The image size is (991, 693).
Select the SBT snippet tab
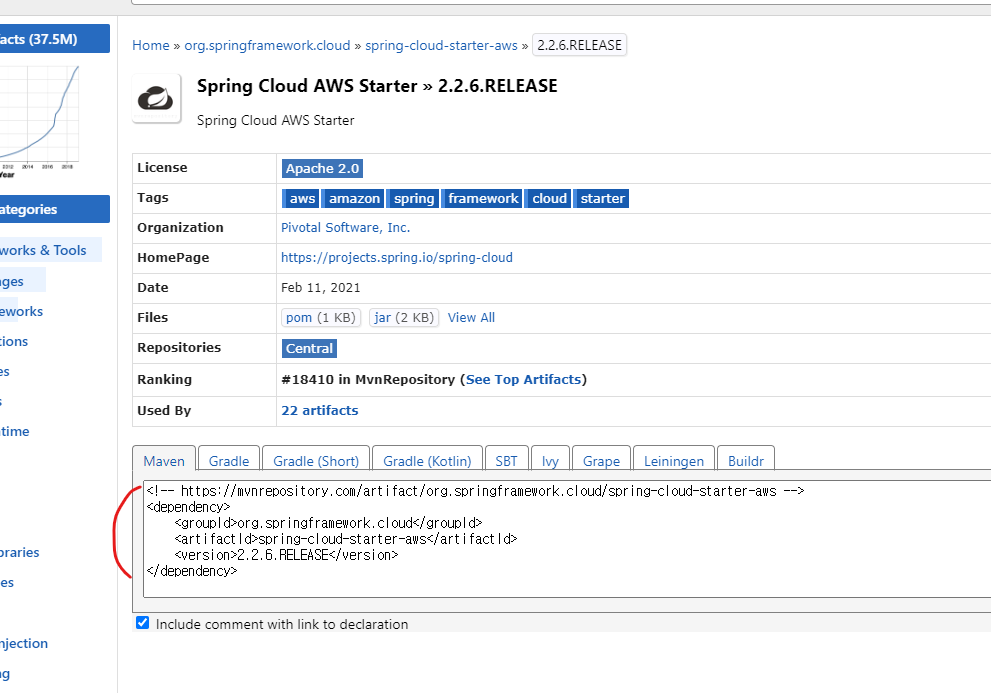tap(506, 460)
